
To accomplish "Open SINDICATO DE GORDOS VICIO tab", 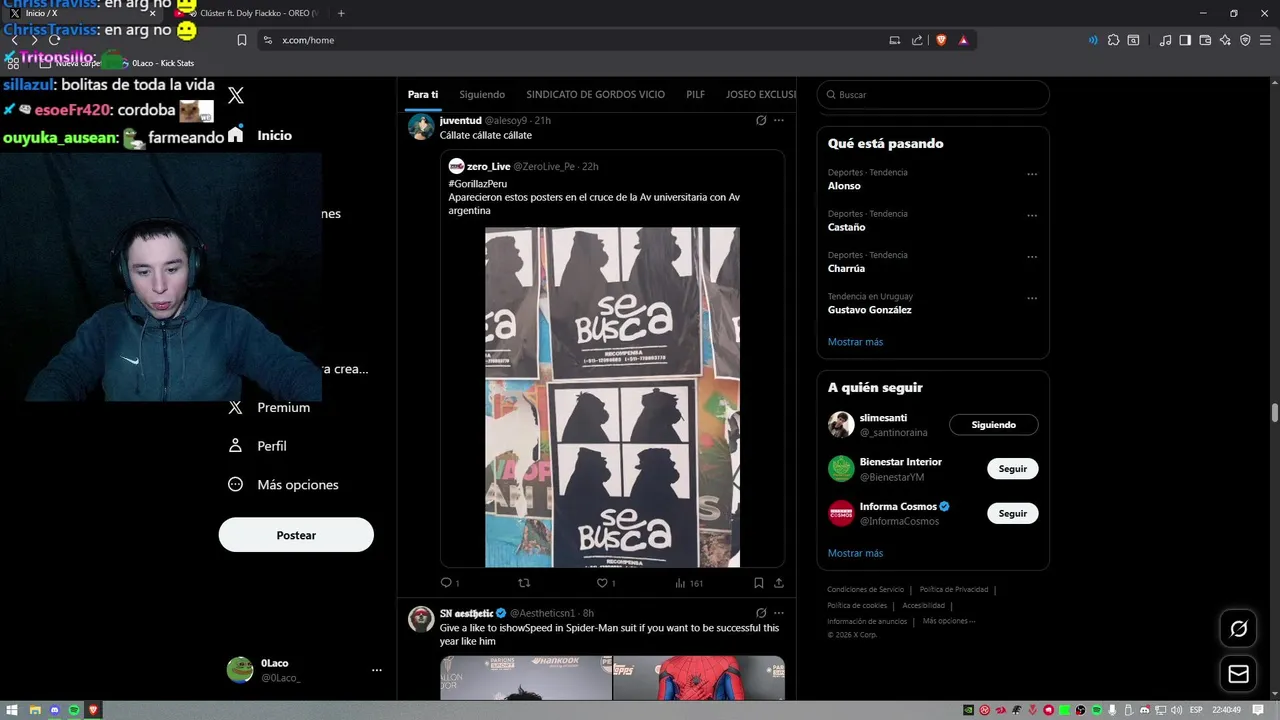I will [x=596, y=94].
